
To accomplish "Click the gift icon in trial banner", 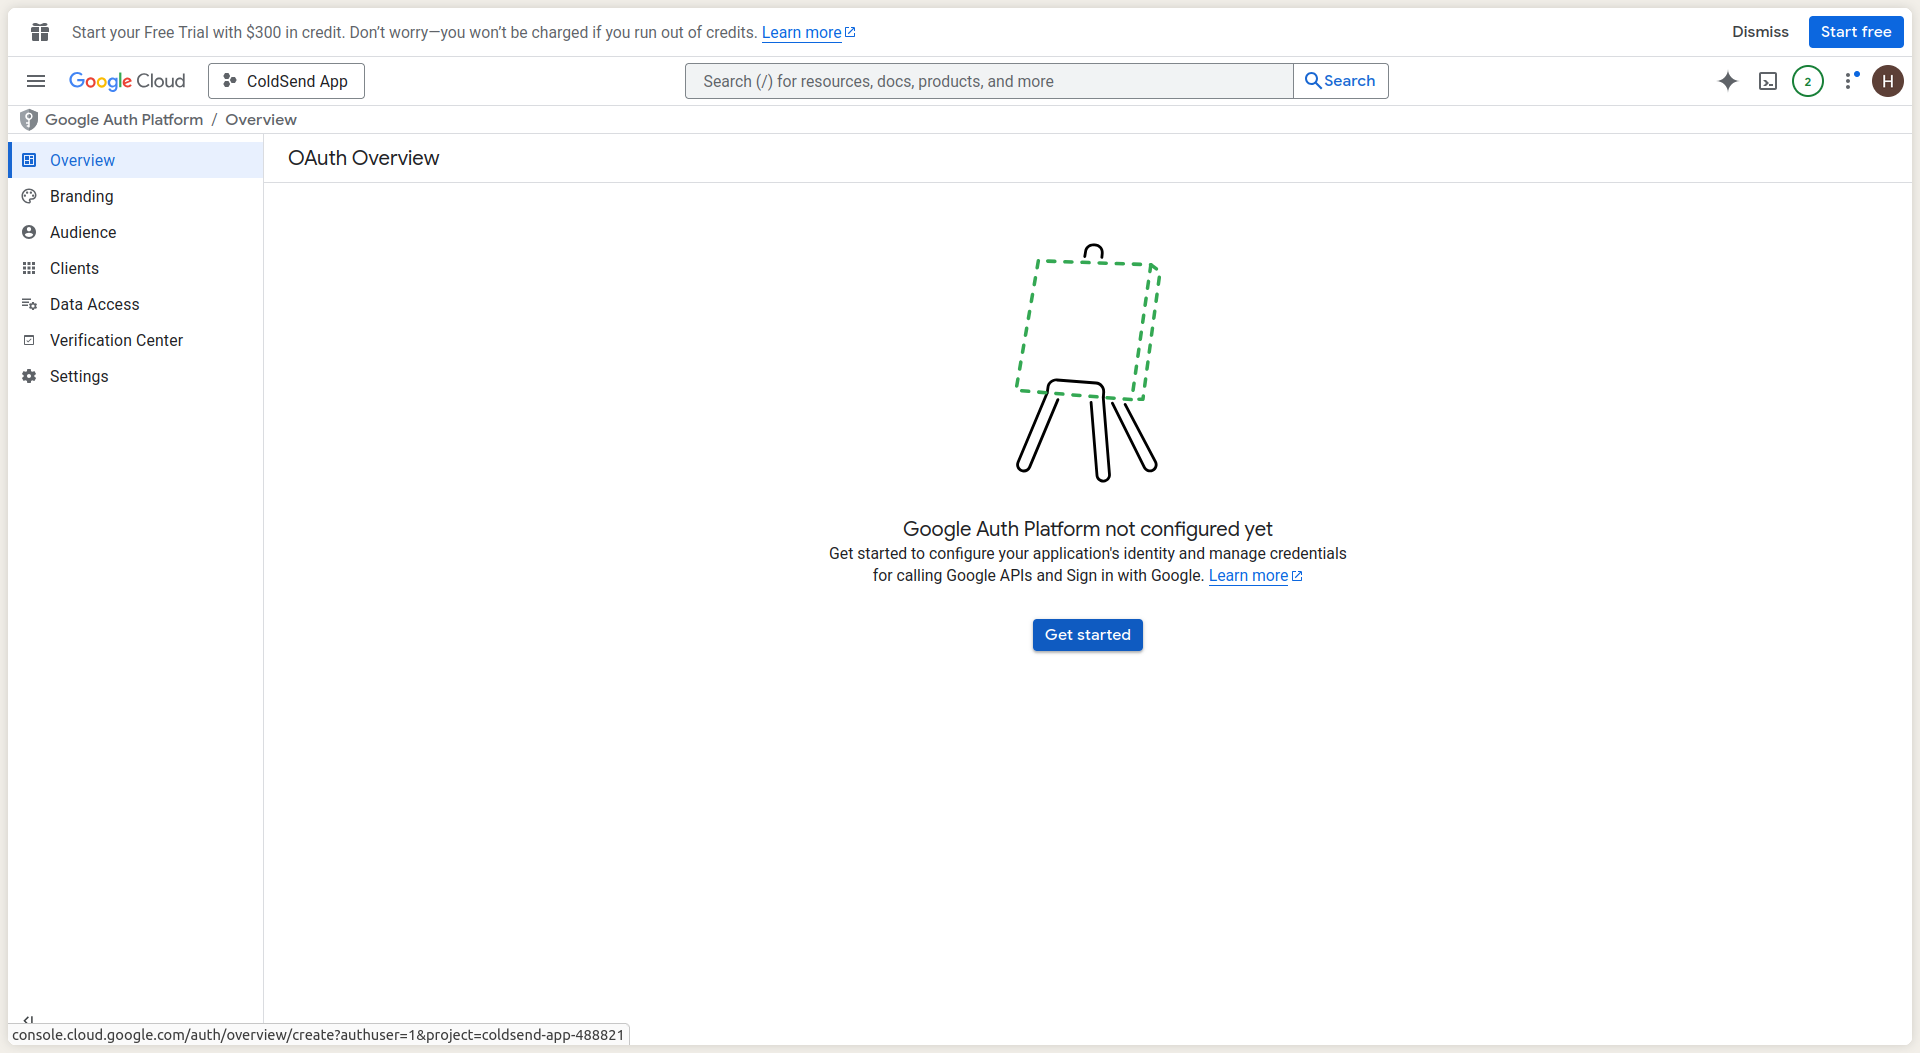I will click(x=40, y=32).
